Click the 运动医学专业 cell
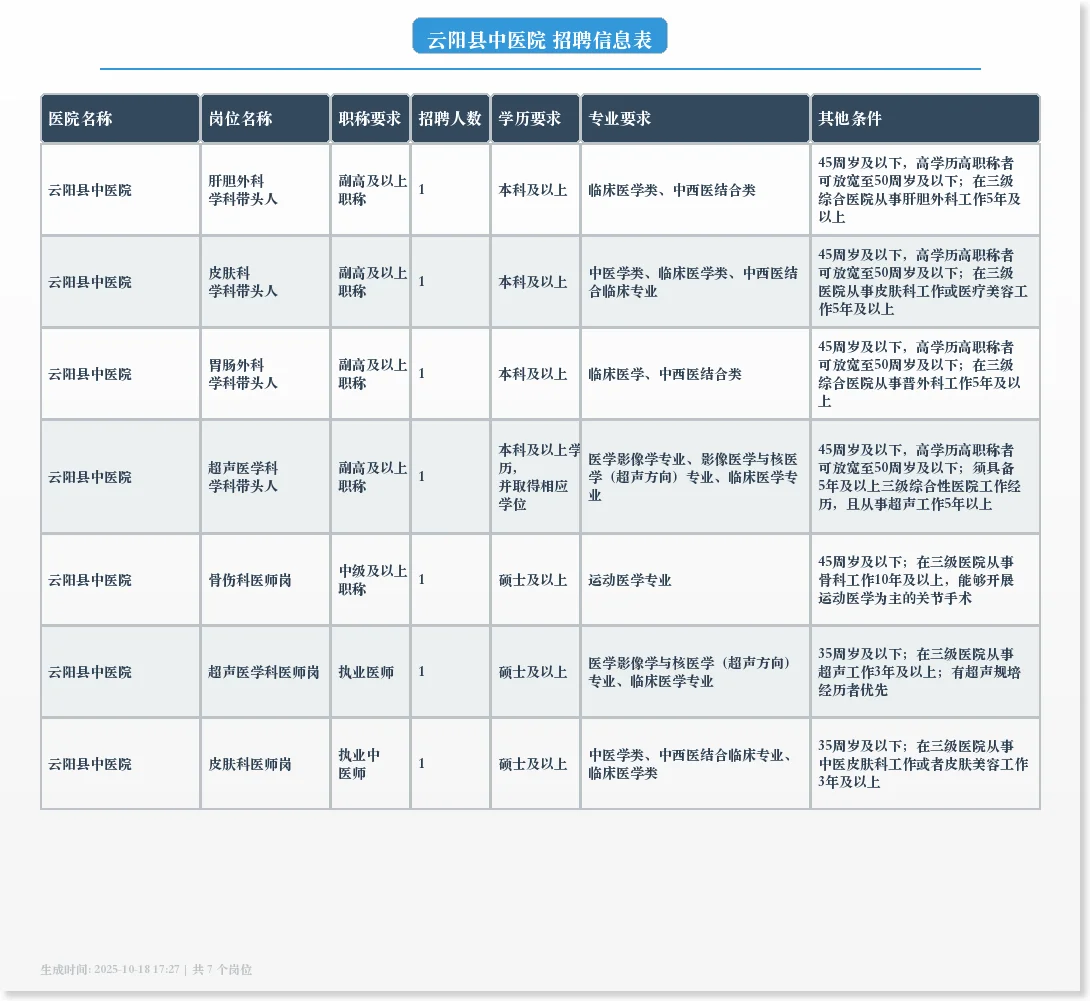 click(695, 580)
